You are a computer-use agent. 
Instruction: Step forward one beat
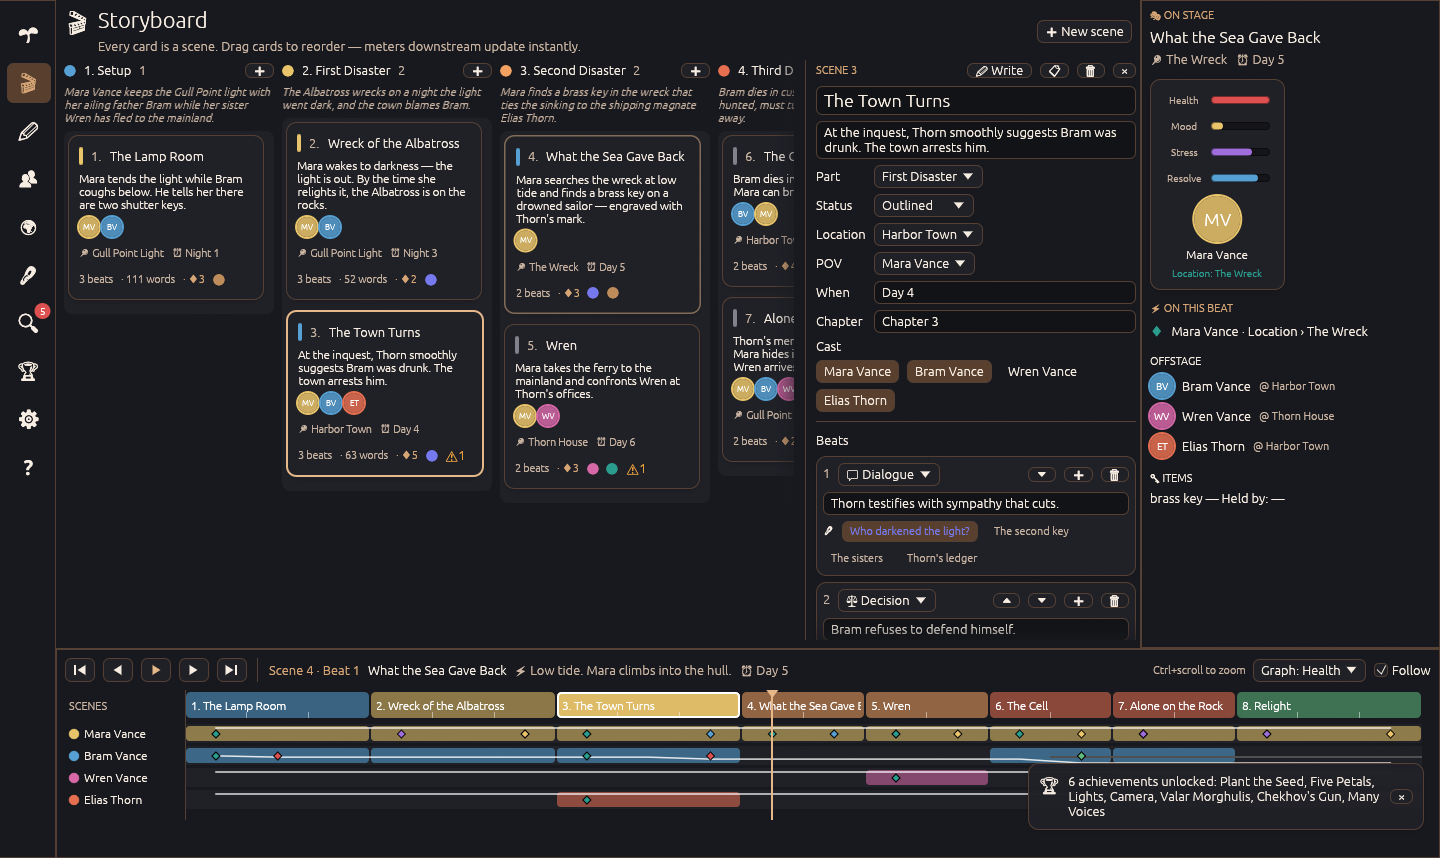click(193, 670)
